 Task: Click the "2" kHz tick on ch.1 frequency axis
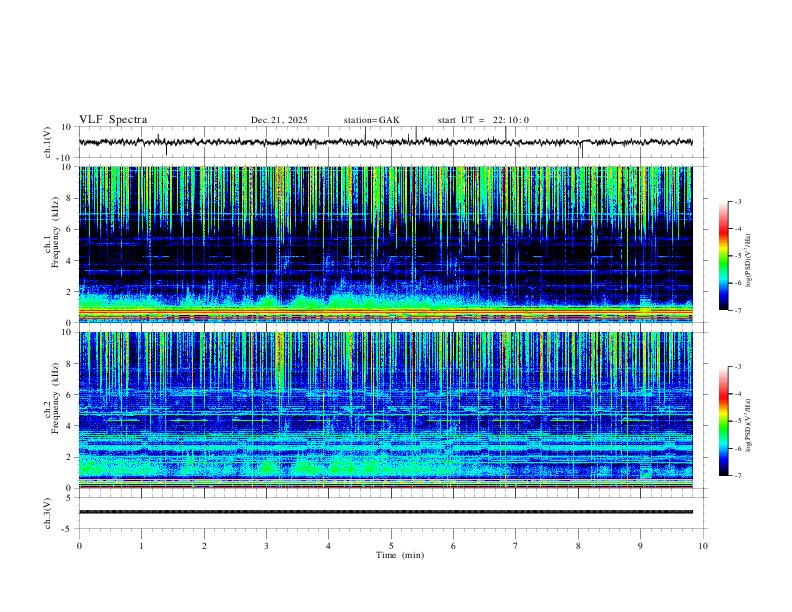[x=70, y=291]
